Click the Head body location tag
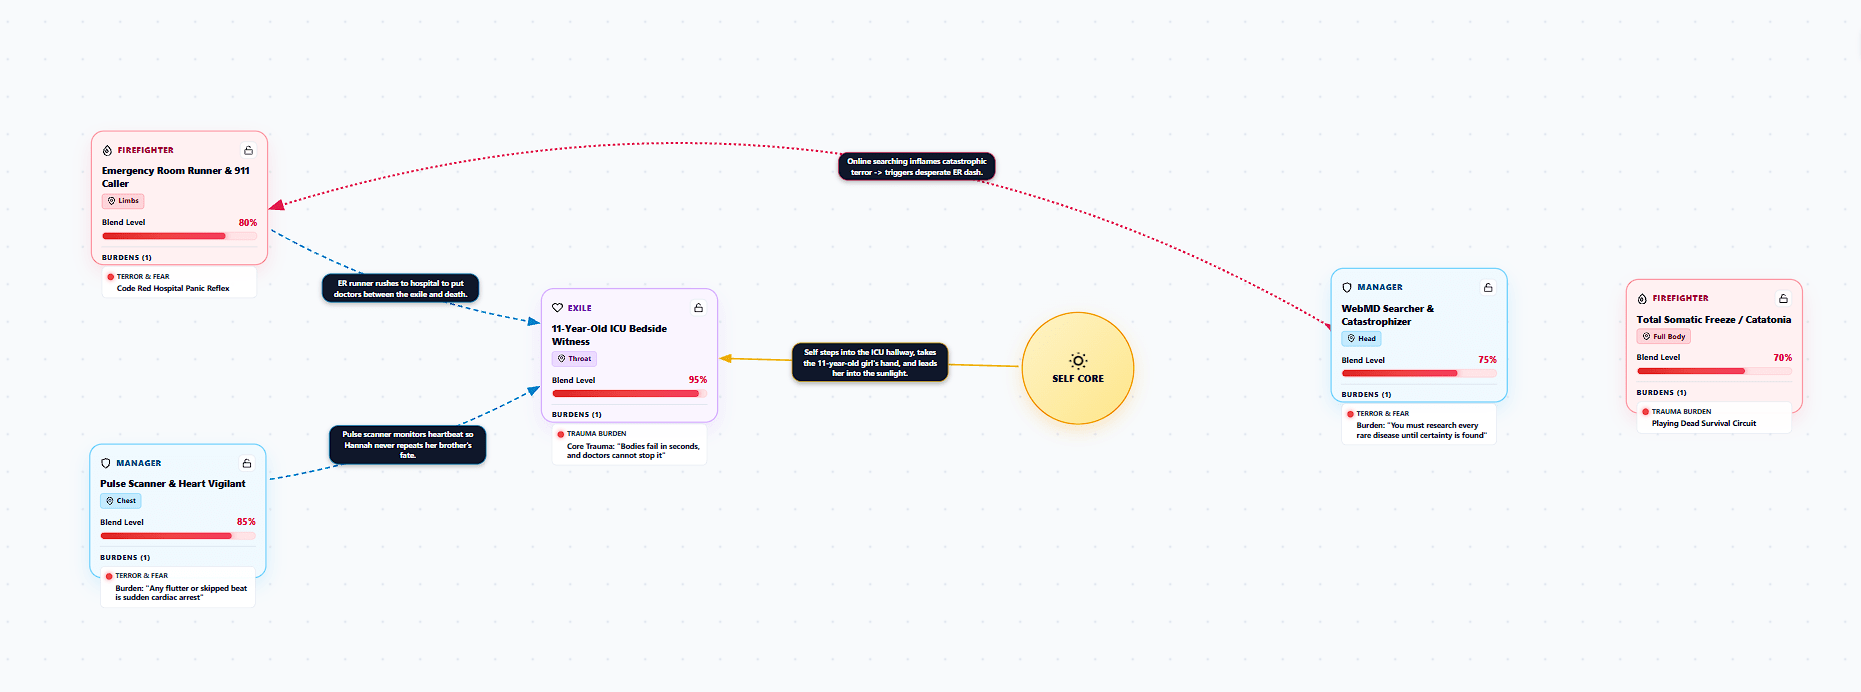 click(1361, 339)
